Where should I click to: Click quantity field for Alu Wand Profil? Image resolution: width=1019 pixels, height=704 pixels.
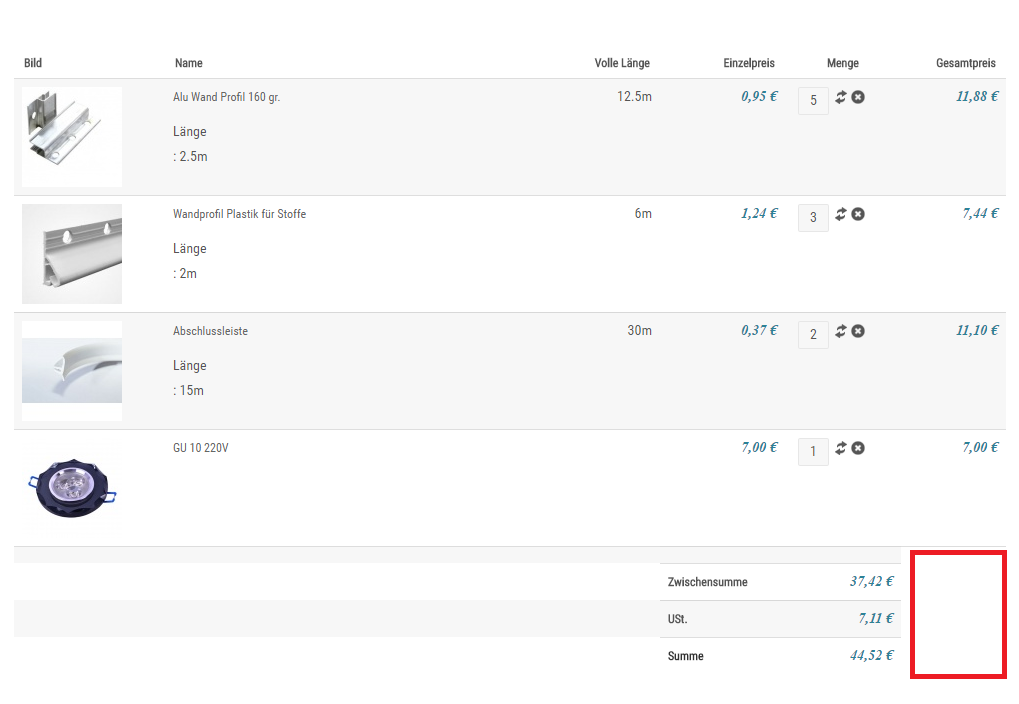813,100
